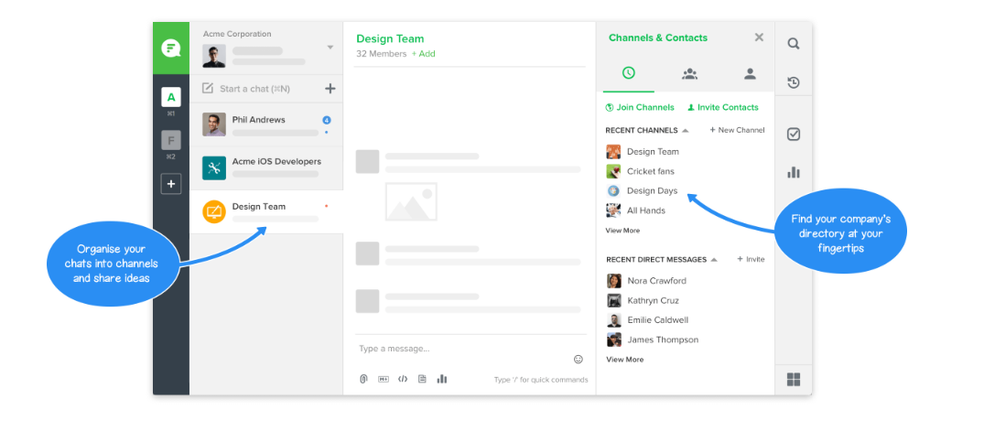Select the groups tab in Channels & Contacts

[x=690, y=74]
